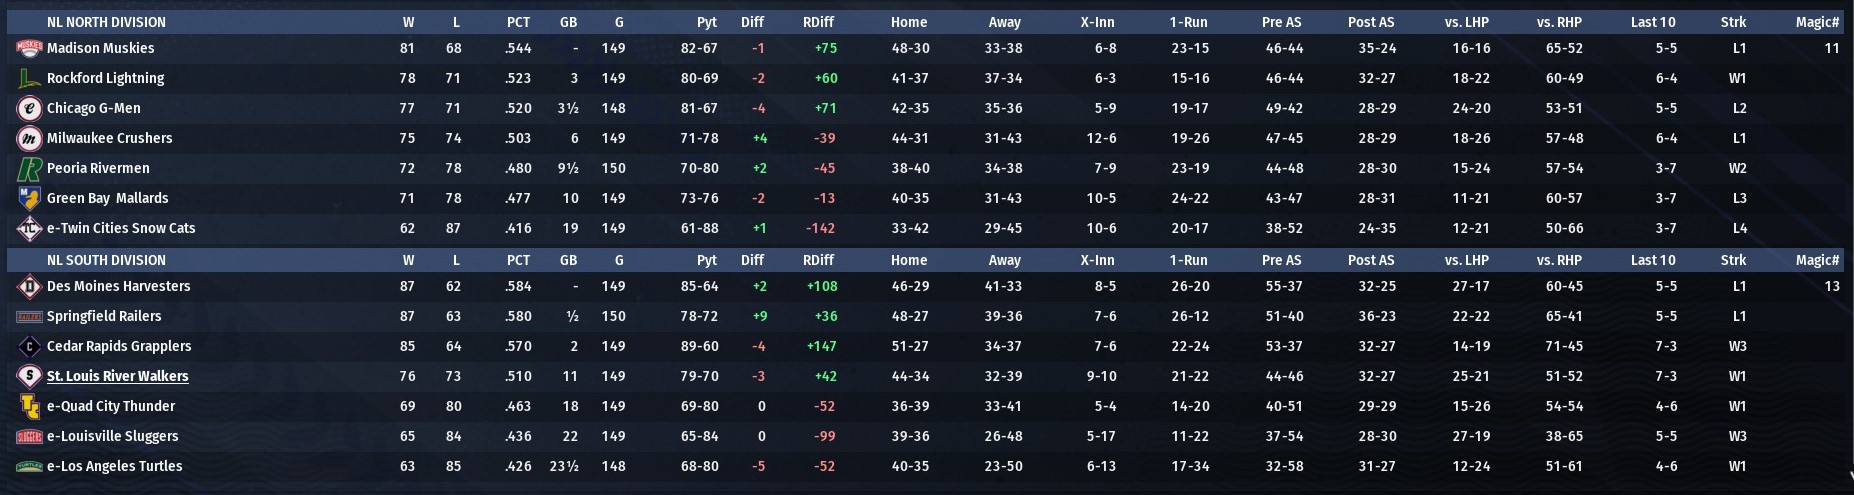Sort NL North by RDiff column
This screenshot has height=495, width=1854.
tap(818, 22)
